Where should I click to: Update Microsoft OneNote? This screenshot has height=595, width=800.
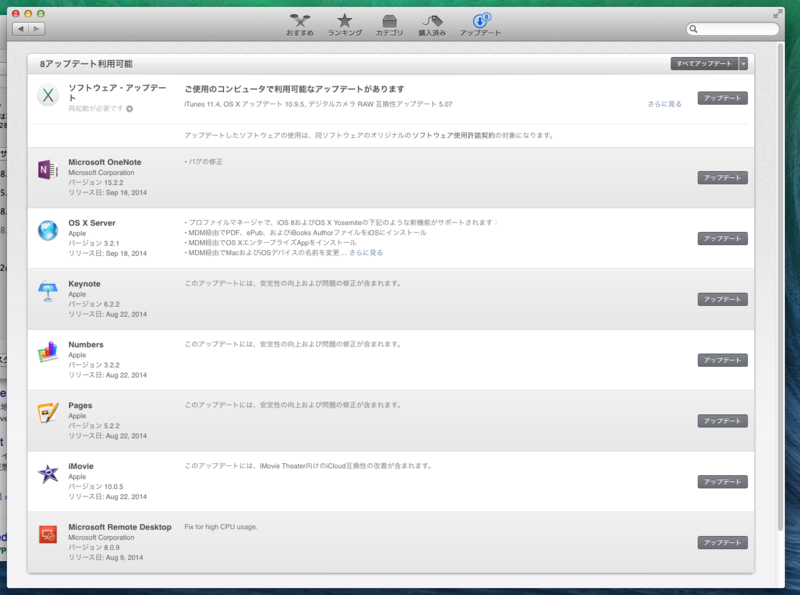point(722,178)
